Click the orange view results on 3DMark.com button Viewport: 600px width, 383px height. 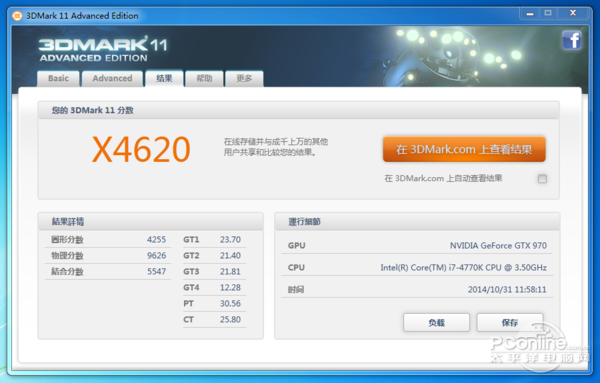click(464, 149)
